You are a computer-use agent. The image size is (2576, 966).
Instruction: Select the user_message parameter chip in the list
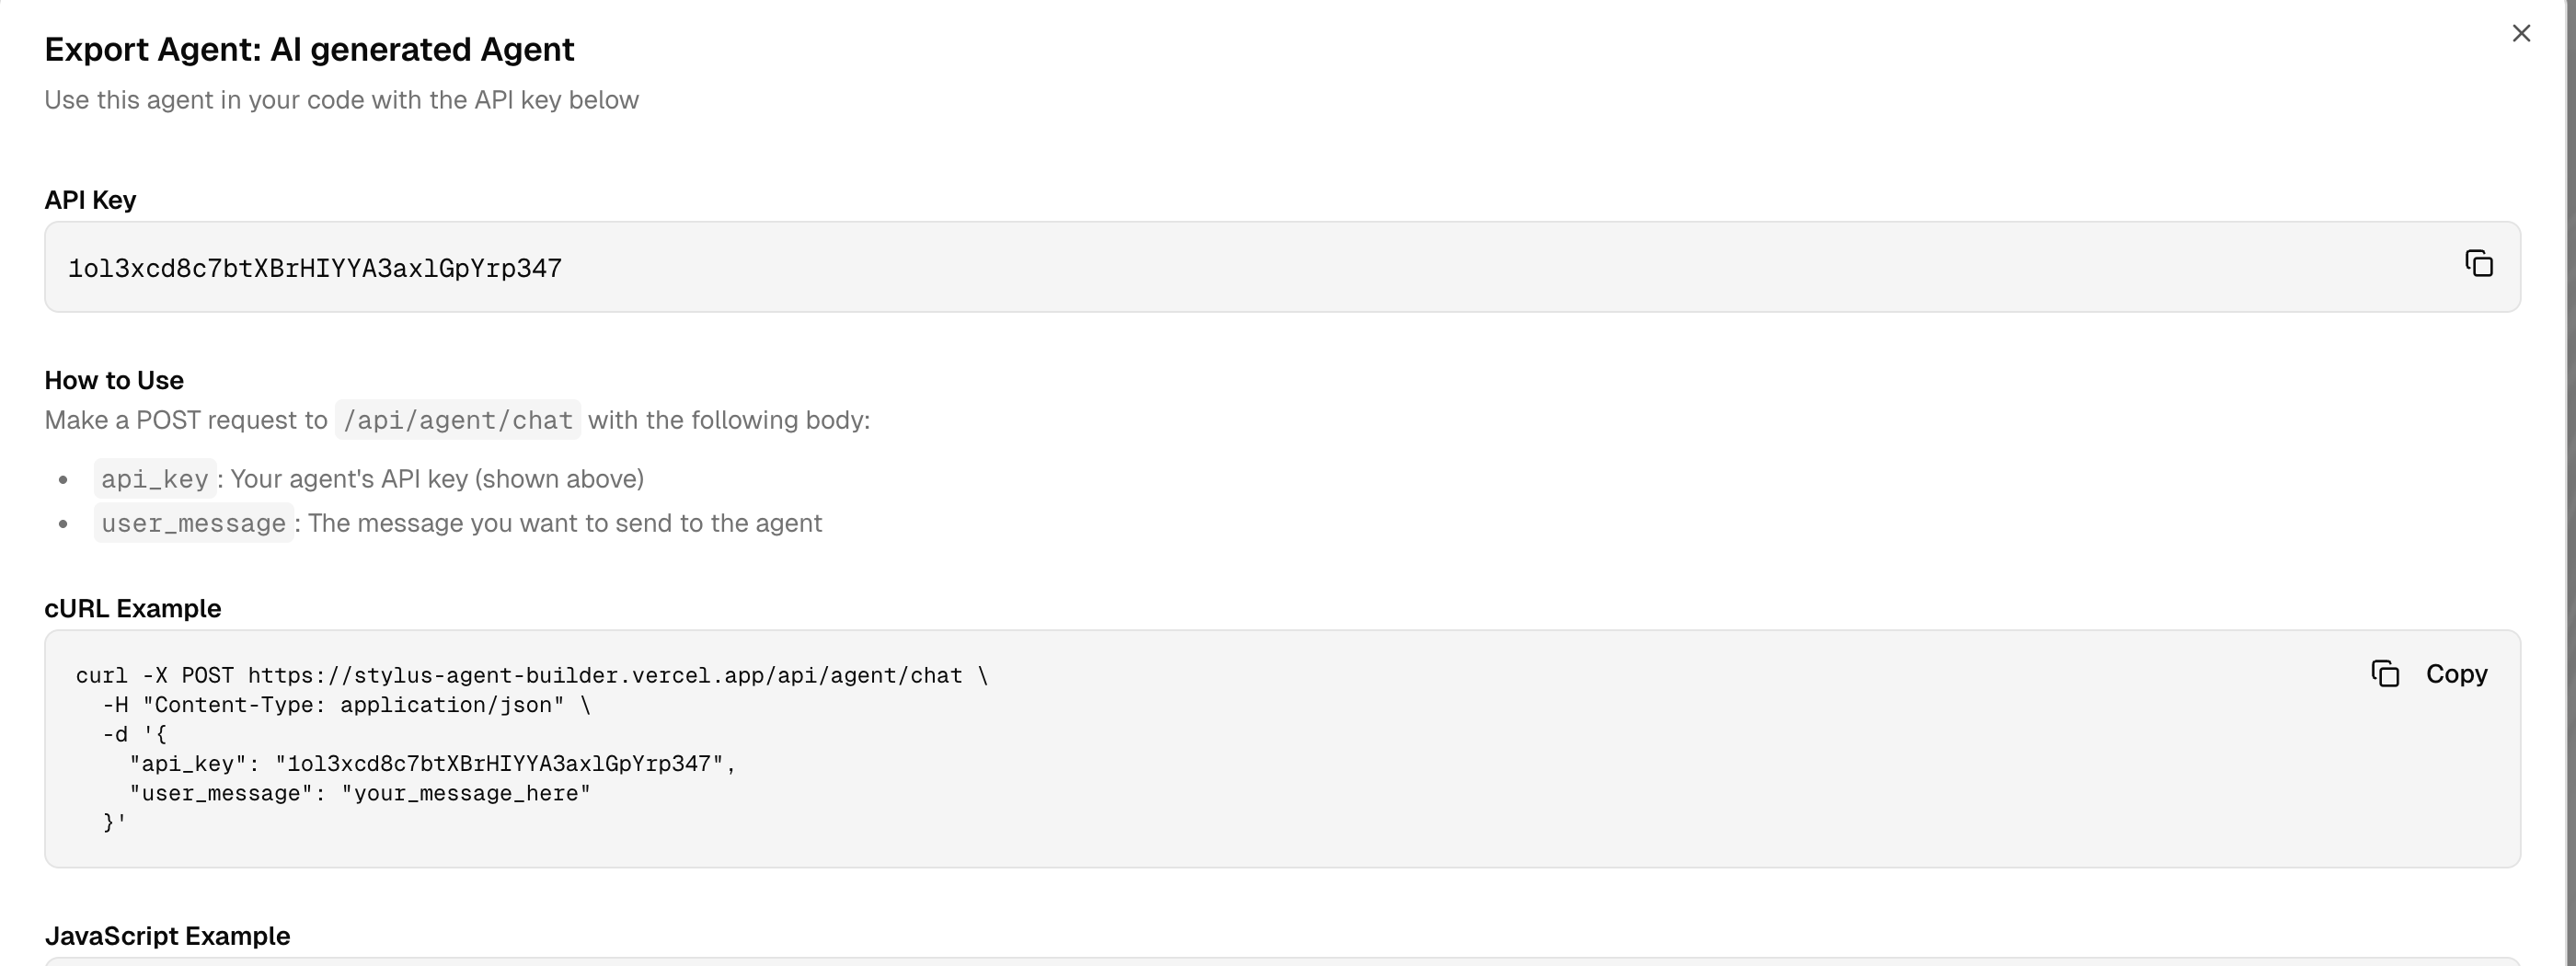[x=194, y=524]
